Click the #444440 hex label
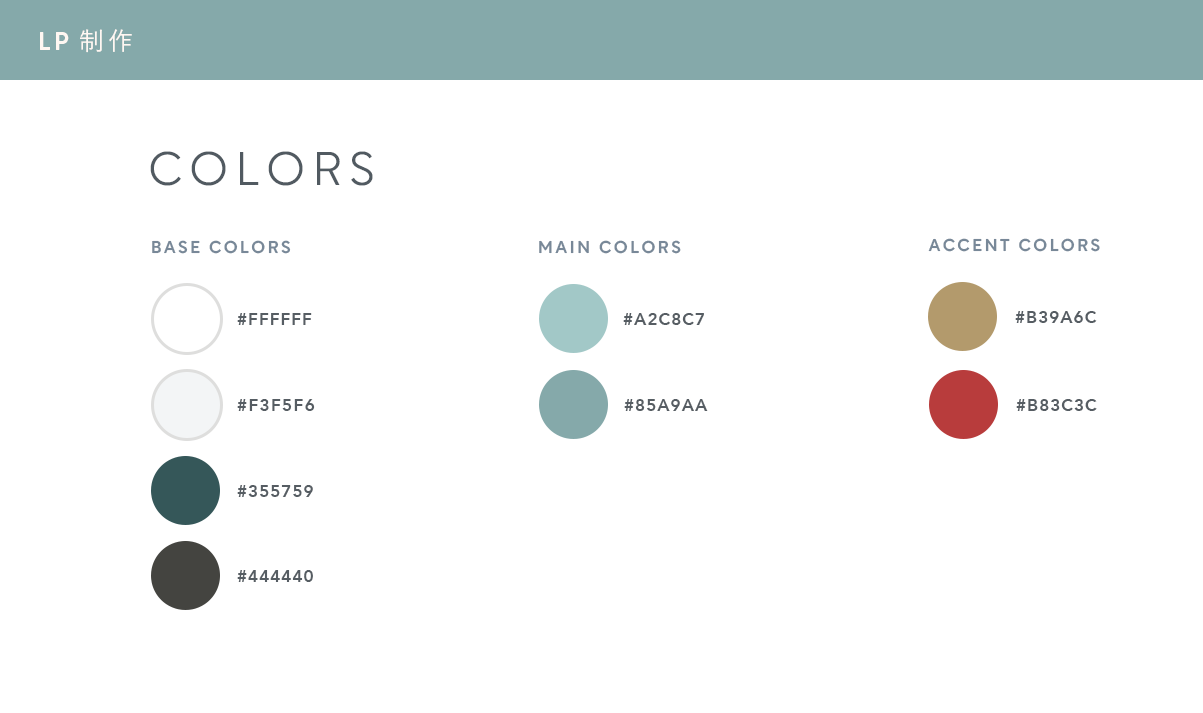 [x=276, y=576]
